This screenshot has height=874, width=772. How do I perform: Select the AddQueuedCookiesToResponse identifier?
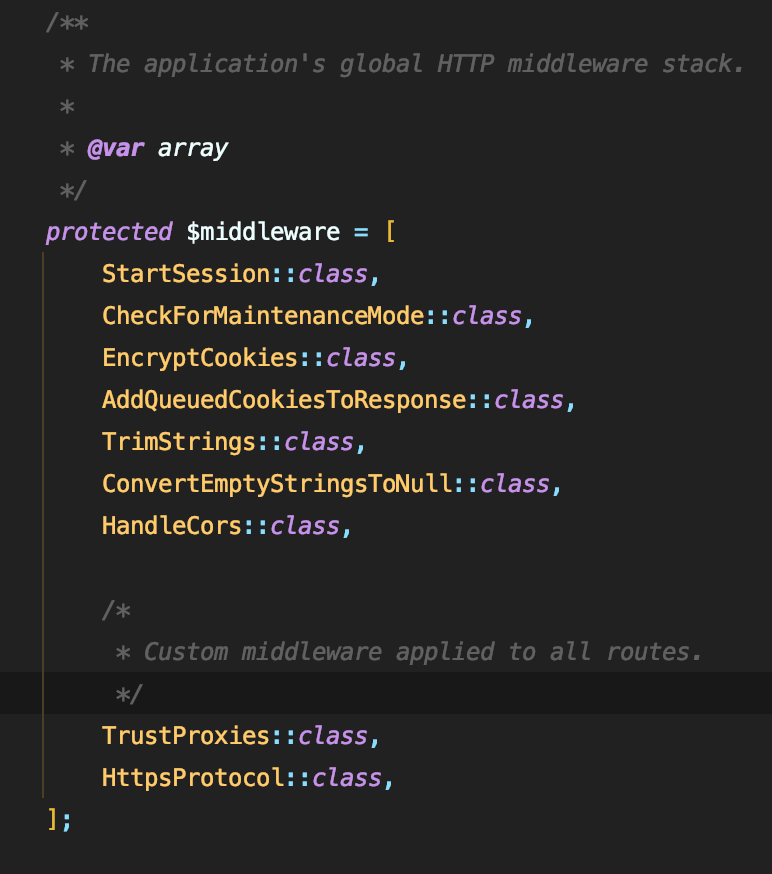coord(284,400)
